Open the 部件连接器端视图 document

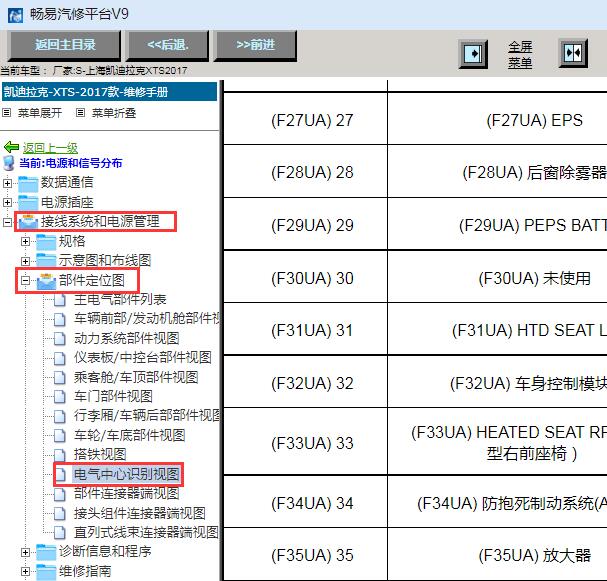point(127,494)
